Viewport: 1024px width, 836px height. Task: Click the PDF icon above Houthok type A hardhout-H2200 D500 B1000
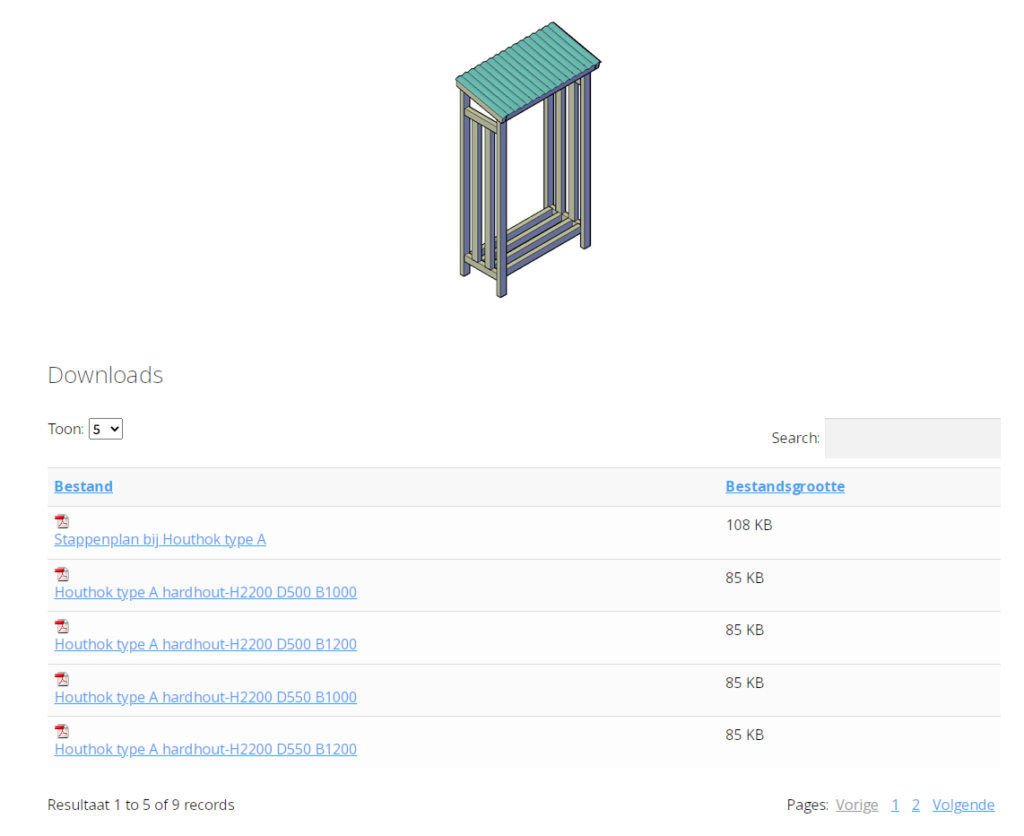[62, 573]
